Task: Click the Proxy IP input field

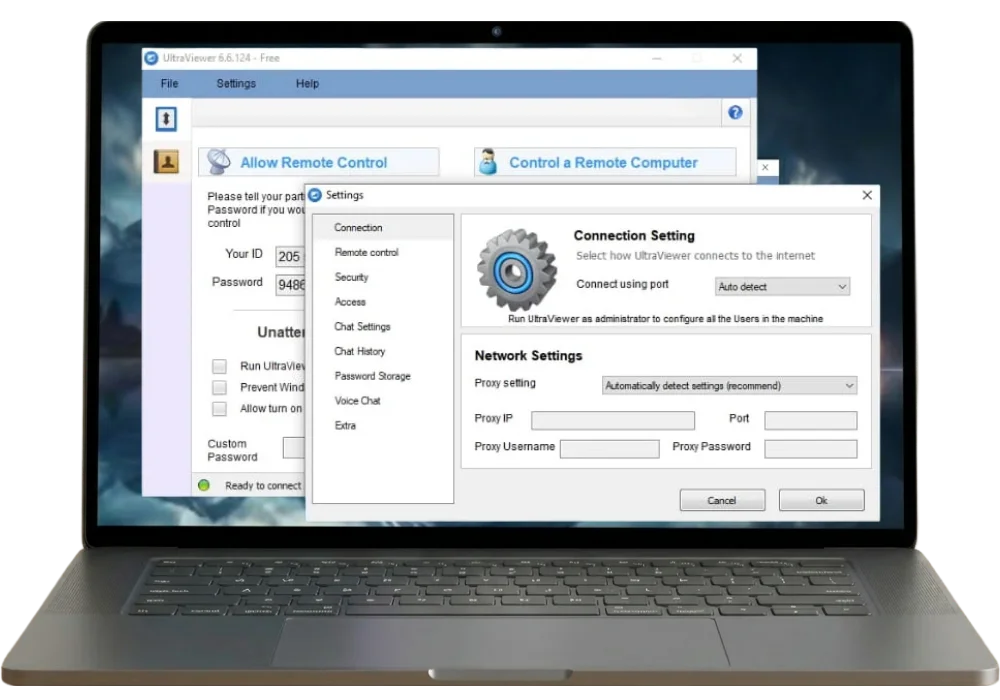Action: point(613,420)
